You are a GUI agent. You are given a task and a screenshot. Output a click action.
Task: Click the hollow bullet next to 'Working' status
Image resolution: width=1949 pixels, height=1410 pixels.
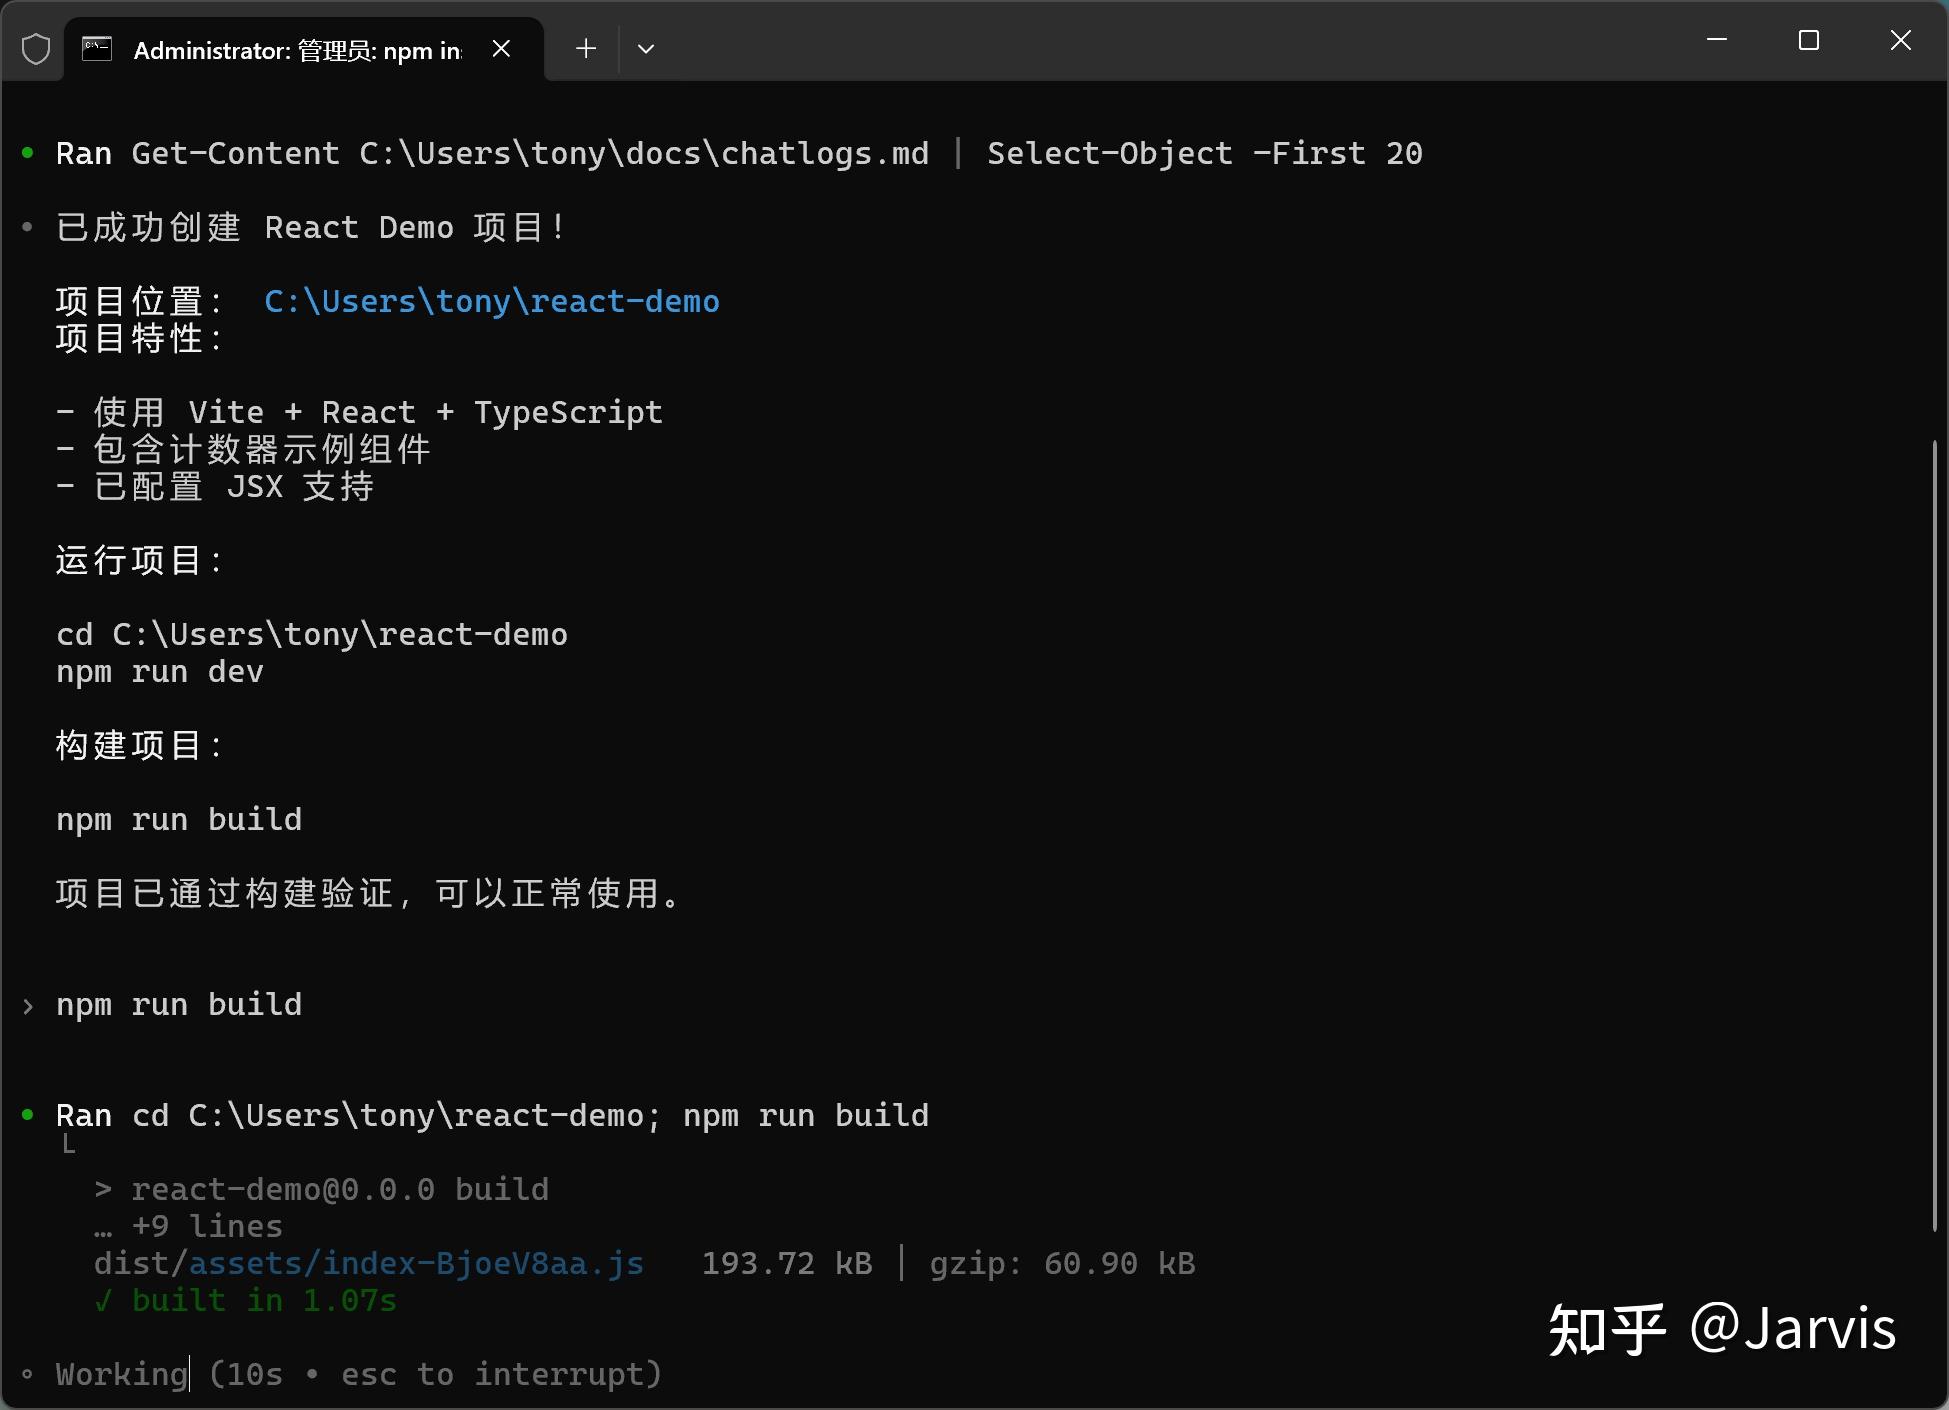(x=27, y=1374)
